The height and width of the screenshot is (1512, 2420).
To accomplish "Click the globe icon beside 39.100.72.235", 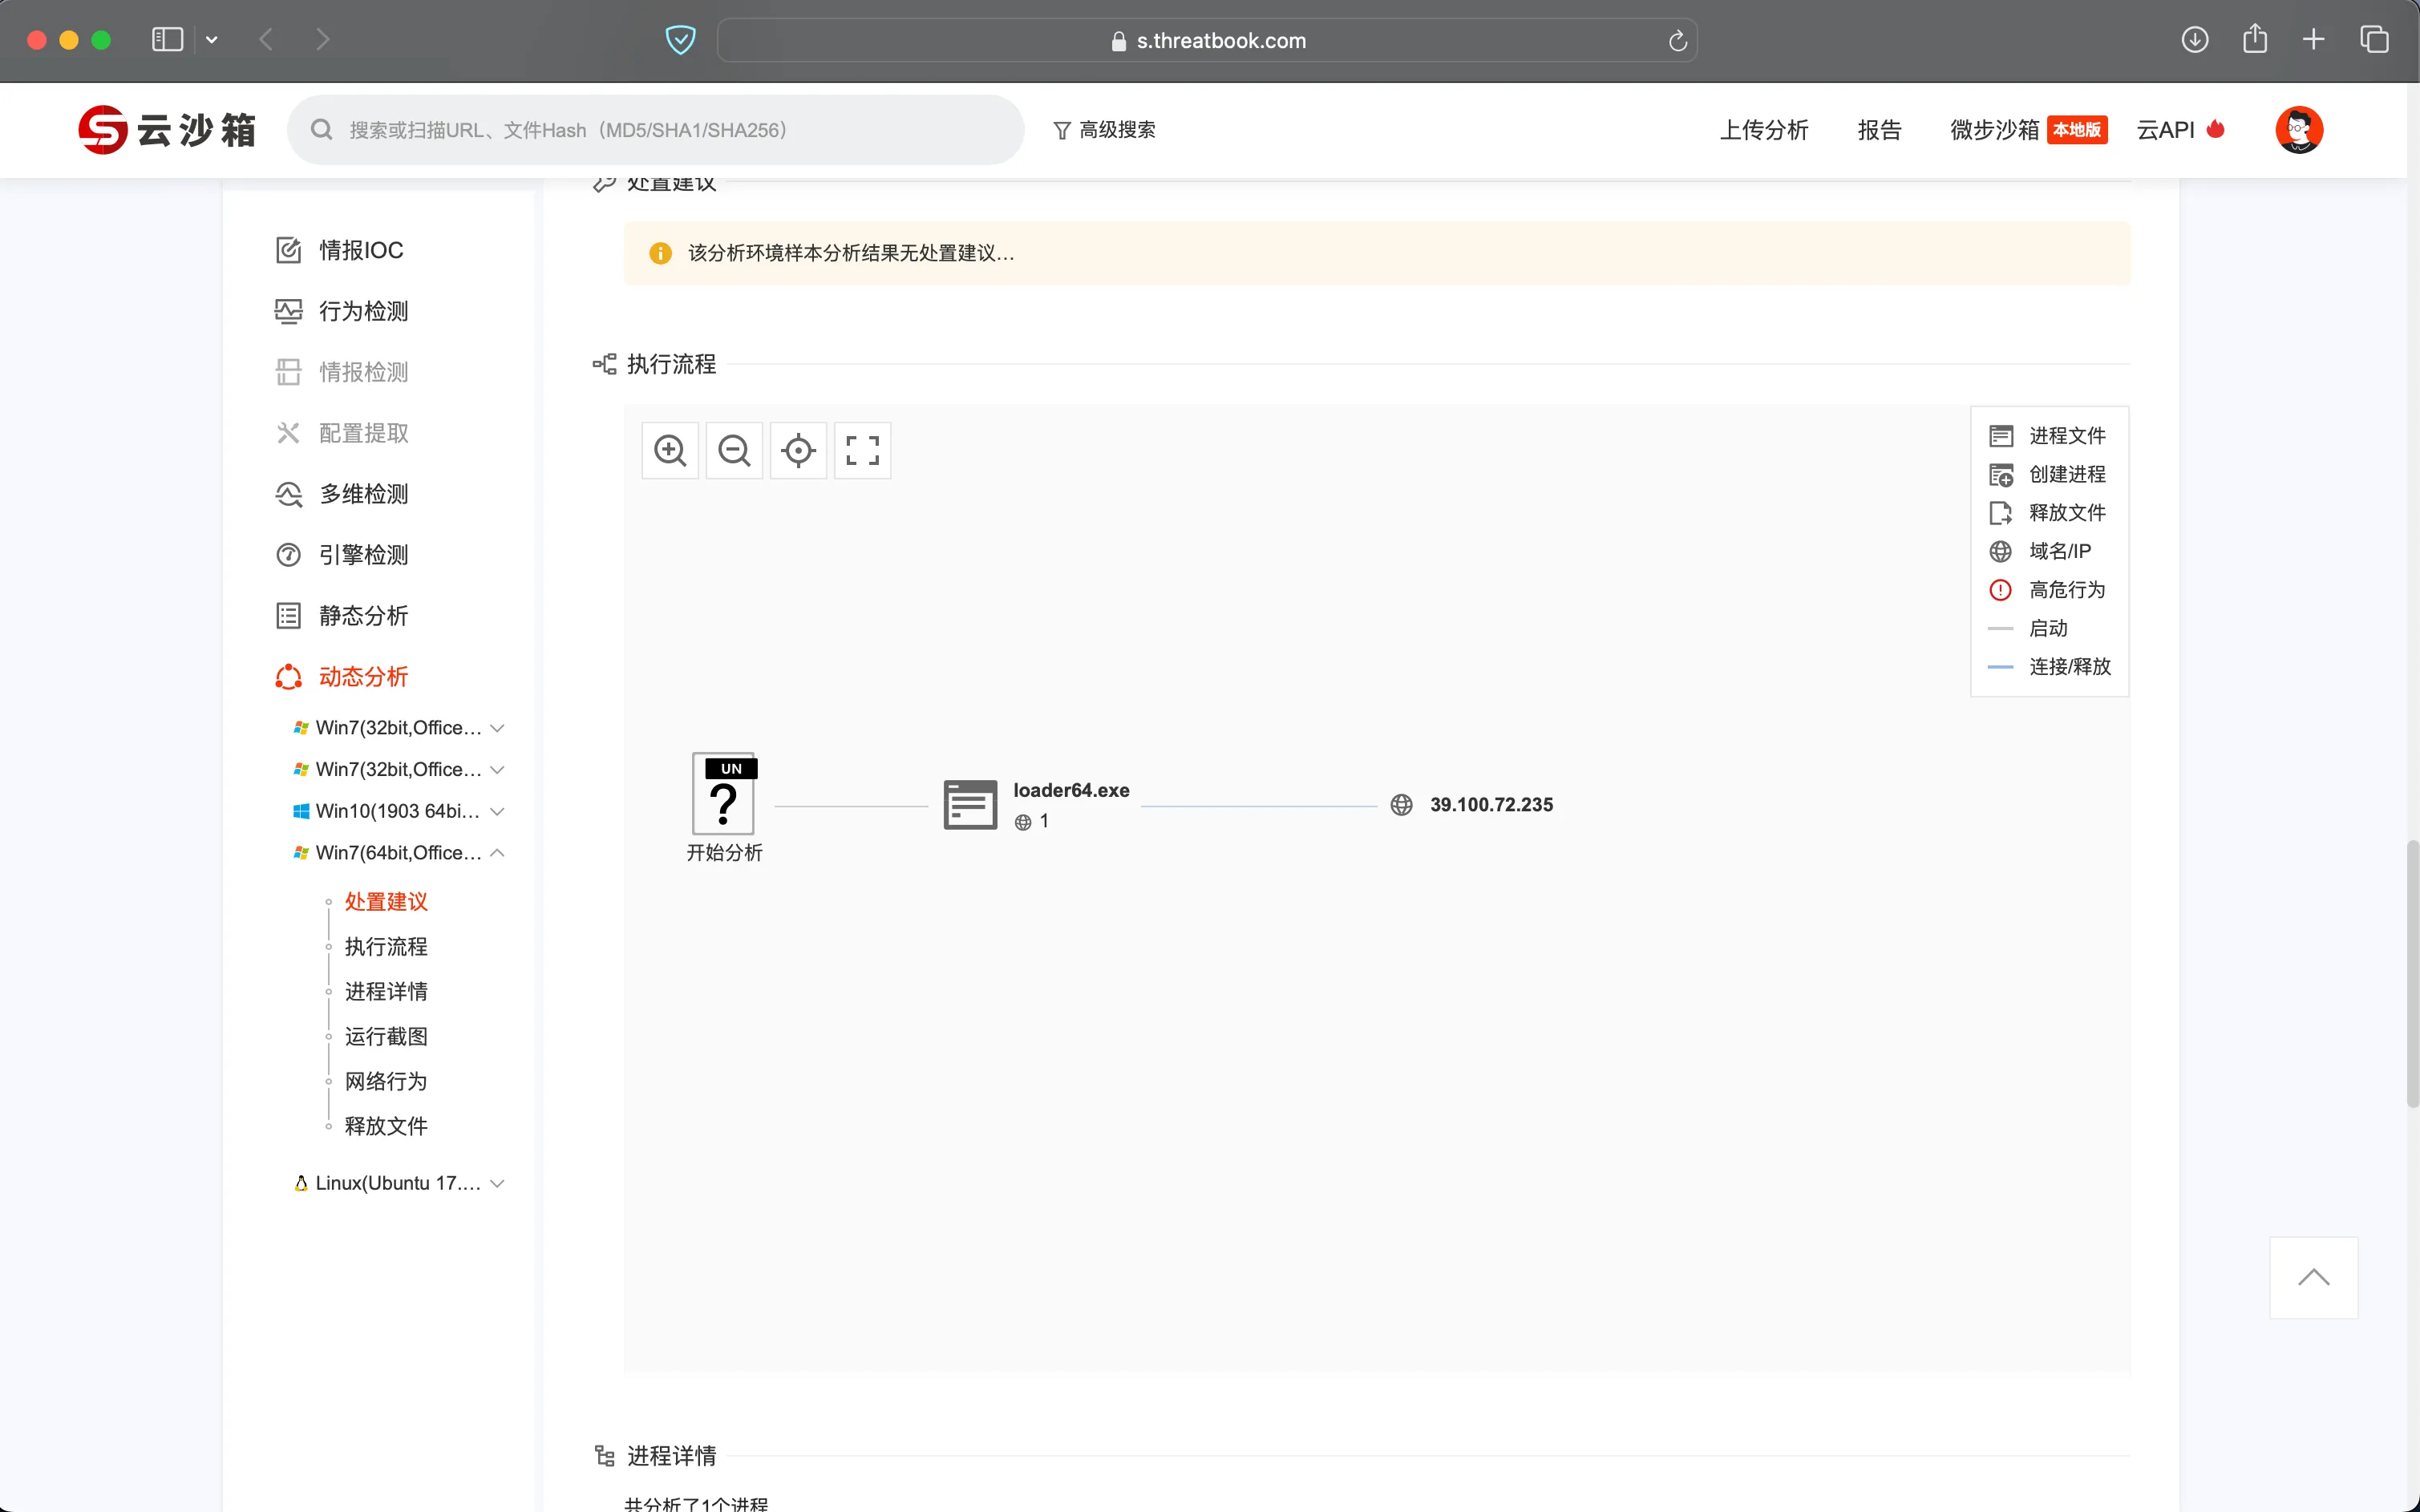I will 1402,805.
